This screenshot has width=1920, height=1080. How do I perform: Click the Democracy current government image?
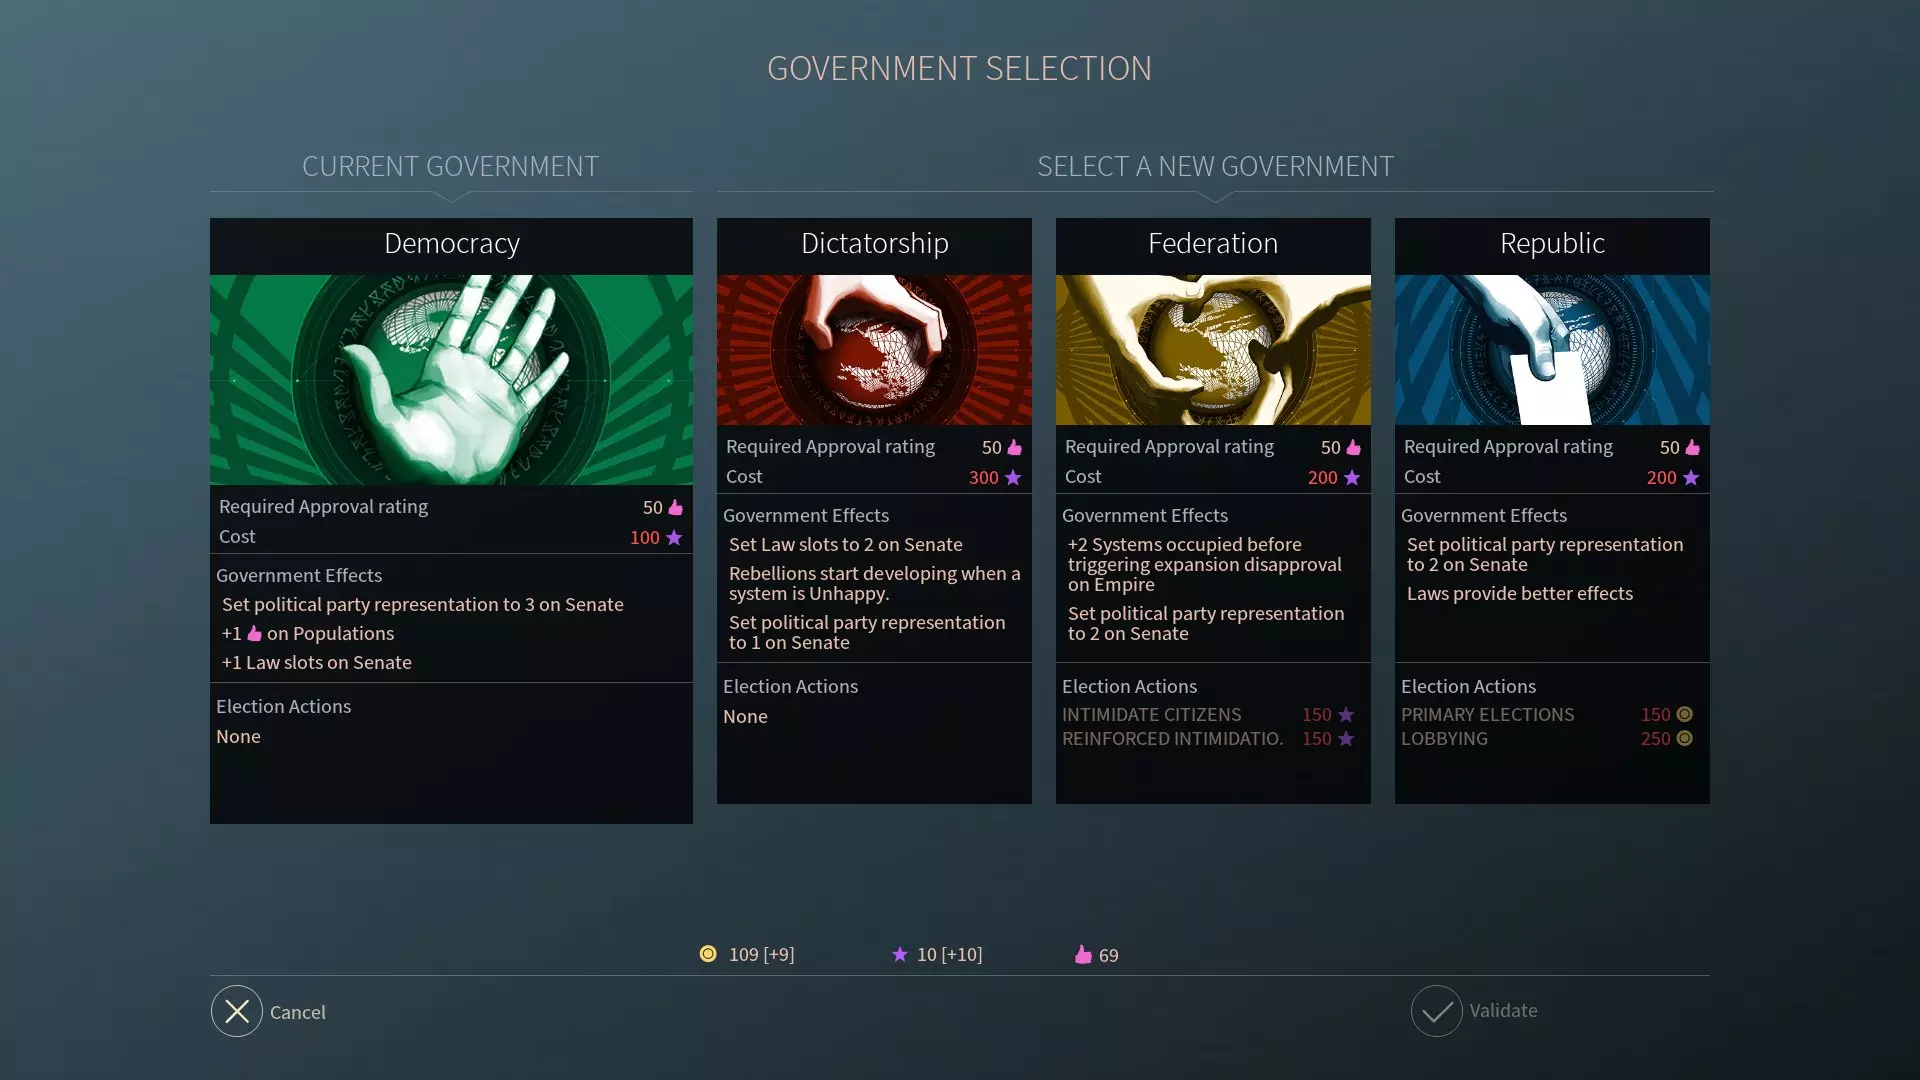click(451, 380)
